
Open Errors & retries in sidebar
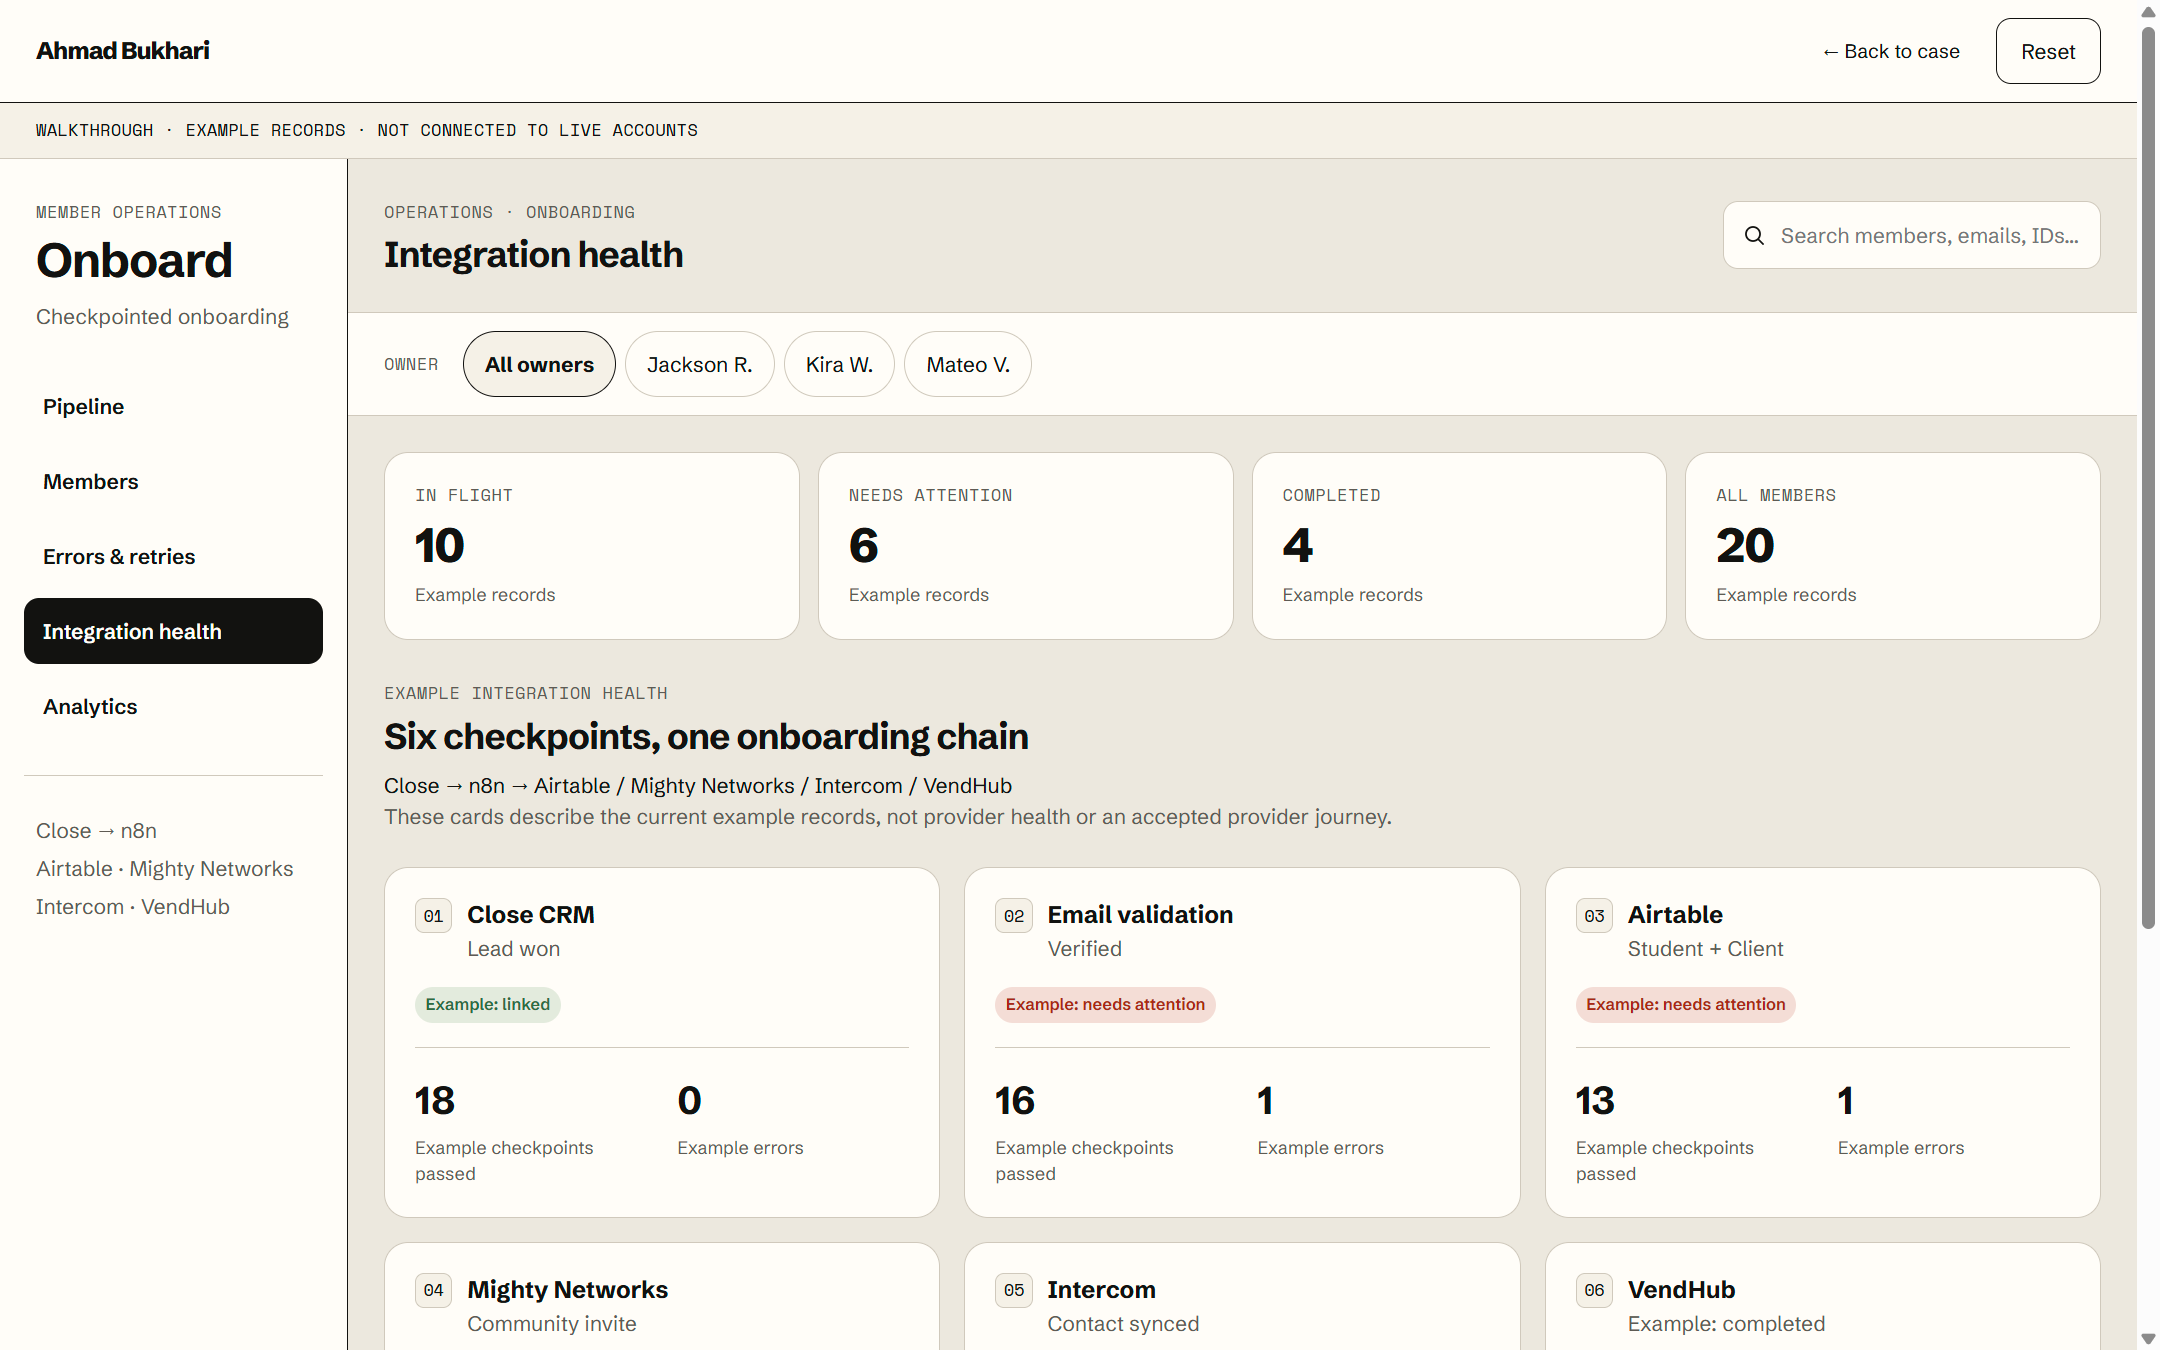[x=173, y=556]
